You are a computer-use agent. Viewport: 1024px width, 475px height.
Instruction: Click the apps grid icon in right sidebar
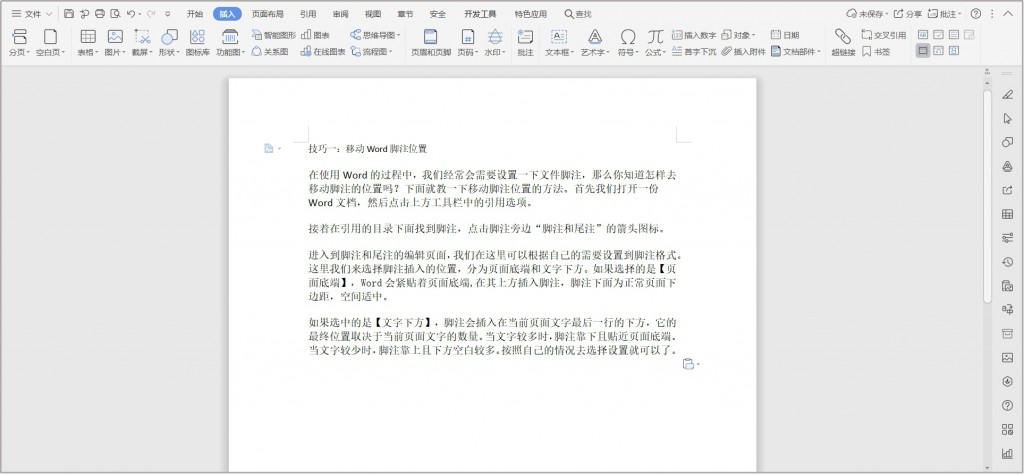[1007, 429]
